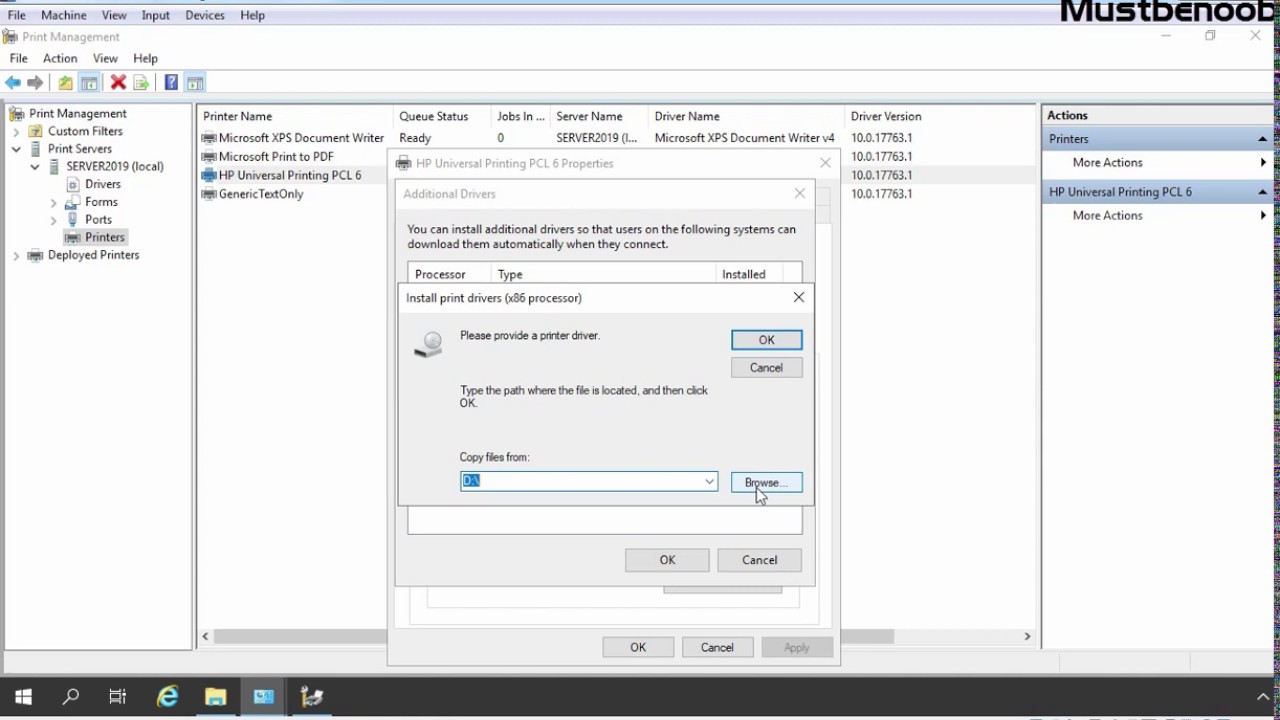Click the Ports icon in the tree
Screen dimensions: 1280x720
[x=73, y=219]
